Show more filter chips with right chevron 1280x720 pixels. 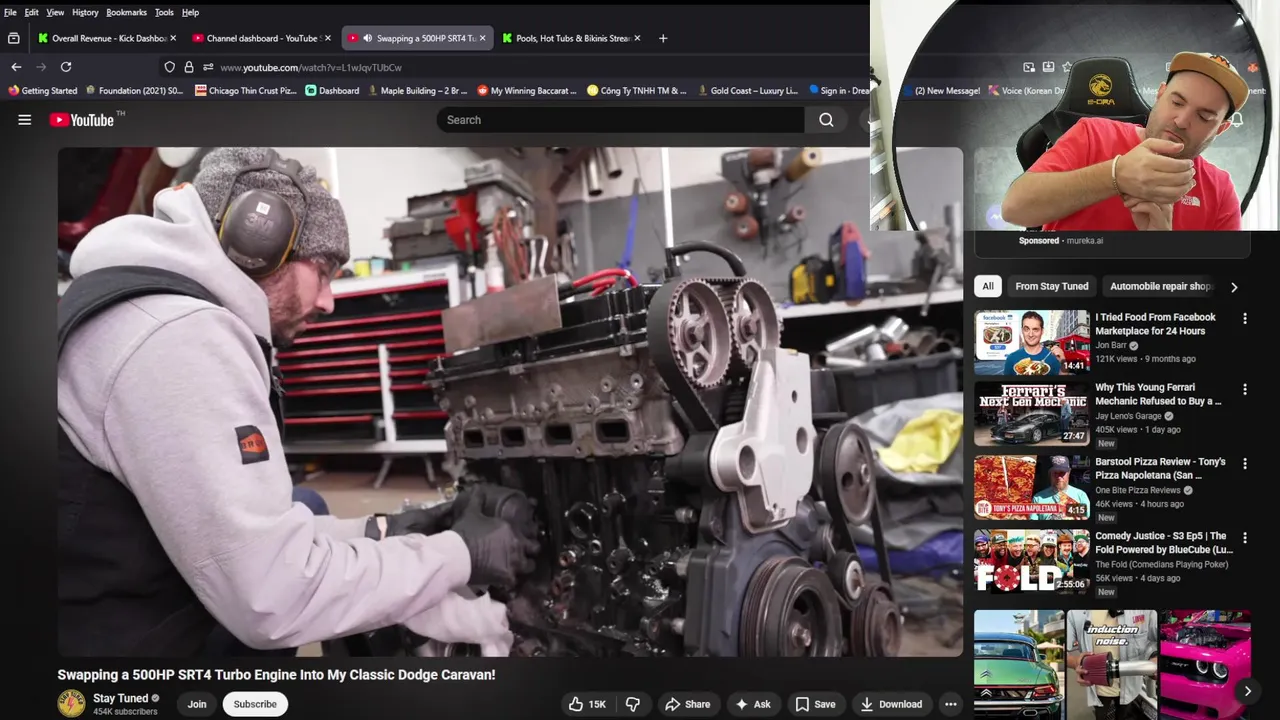pos(1234,287)
